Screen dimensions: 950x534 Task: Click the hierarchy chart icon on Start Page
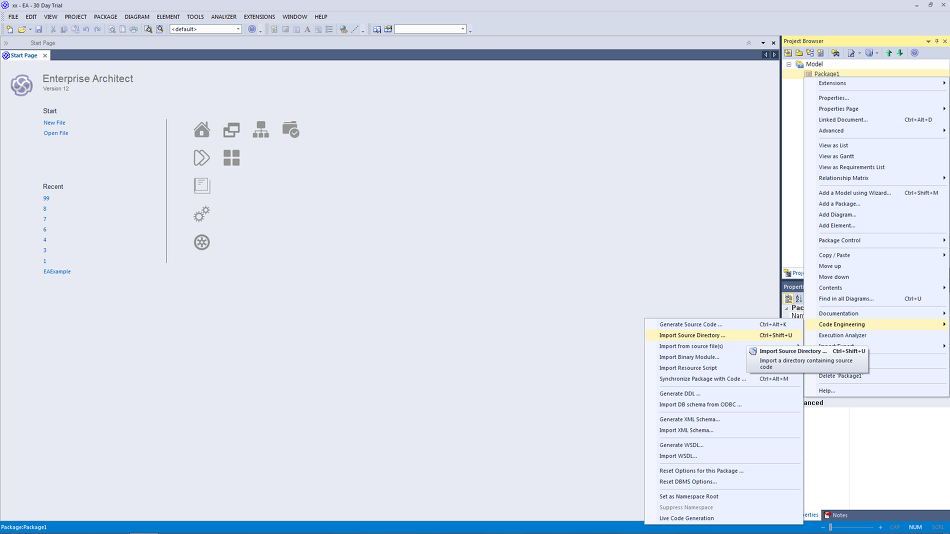coord(261,130)
